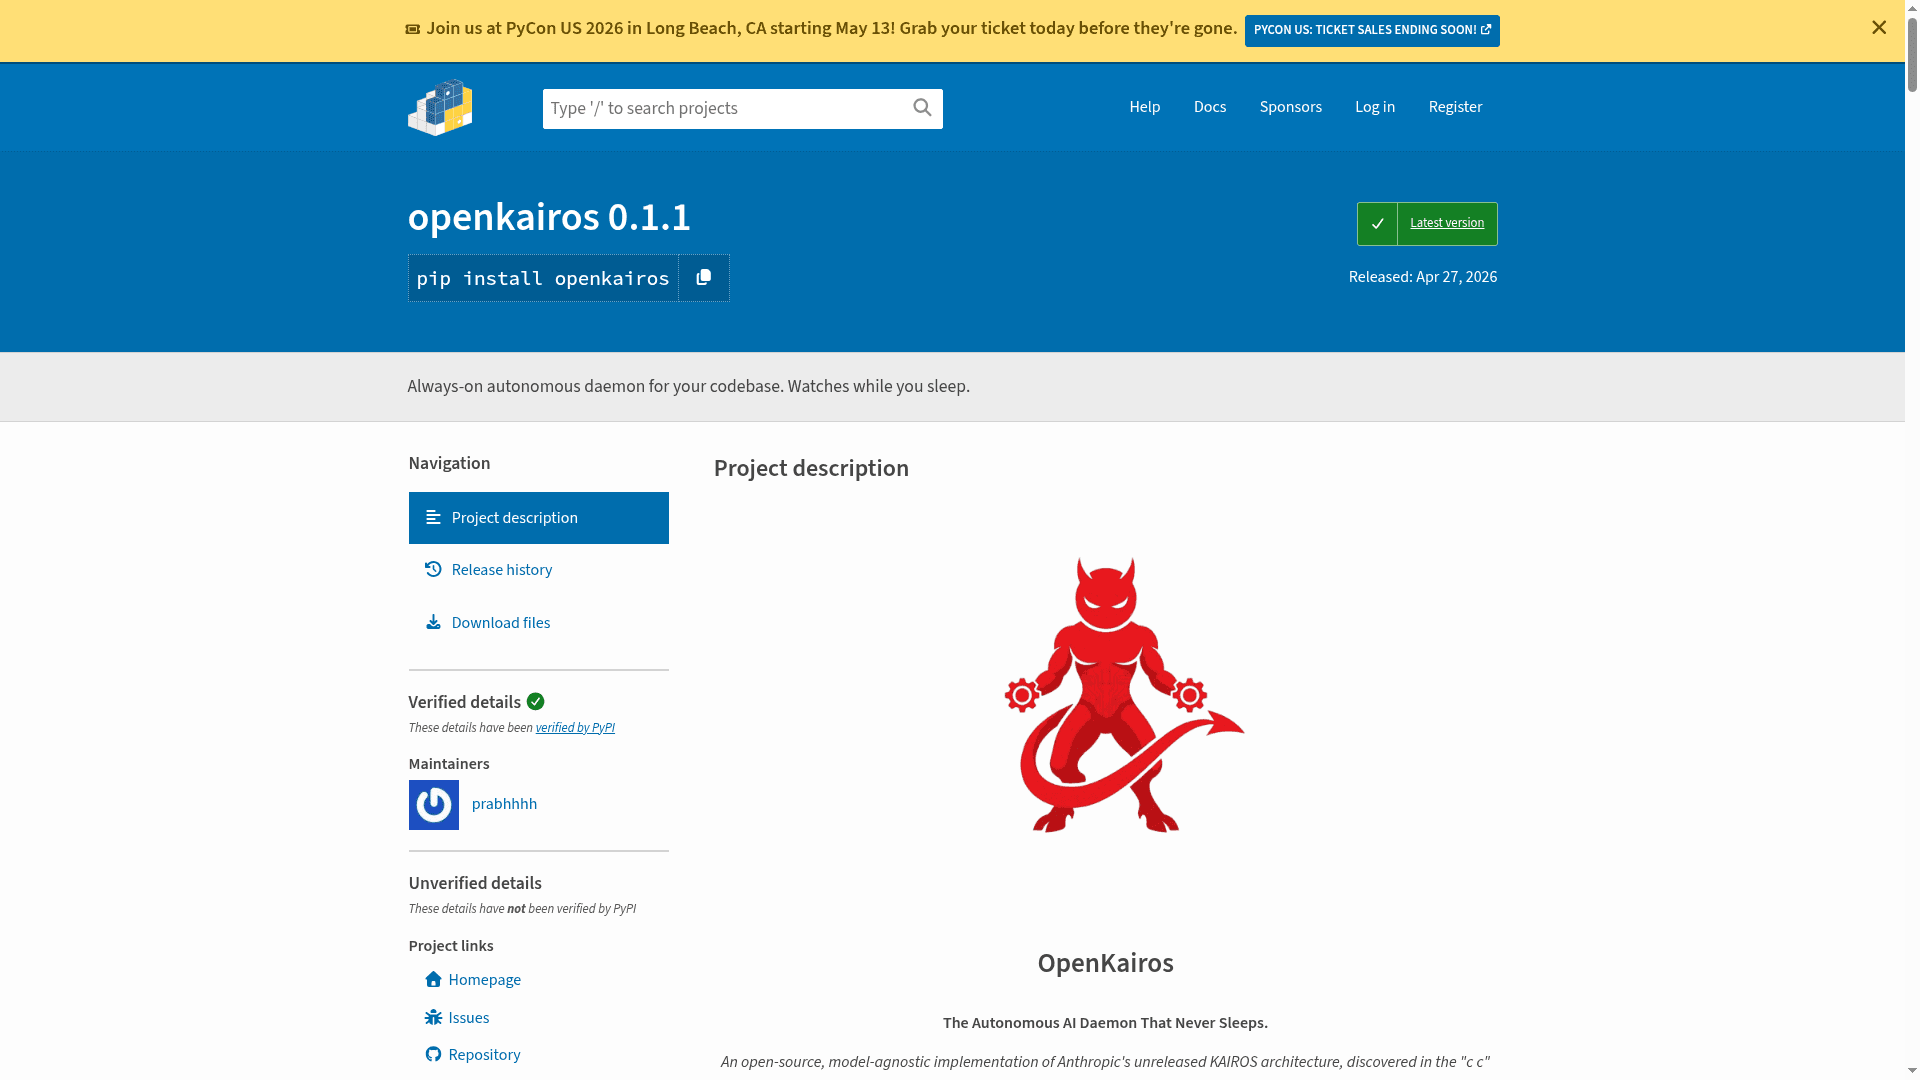Click the scrollbar down arrow
Image resolution: width=1920 pixels, height=1080 pixels.
1912,1072
